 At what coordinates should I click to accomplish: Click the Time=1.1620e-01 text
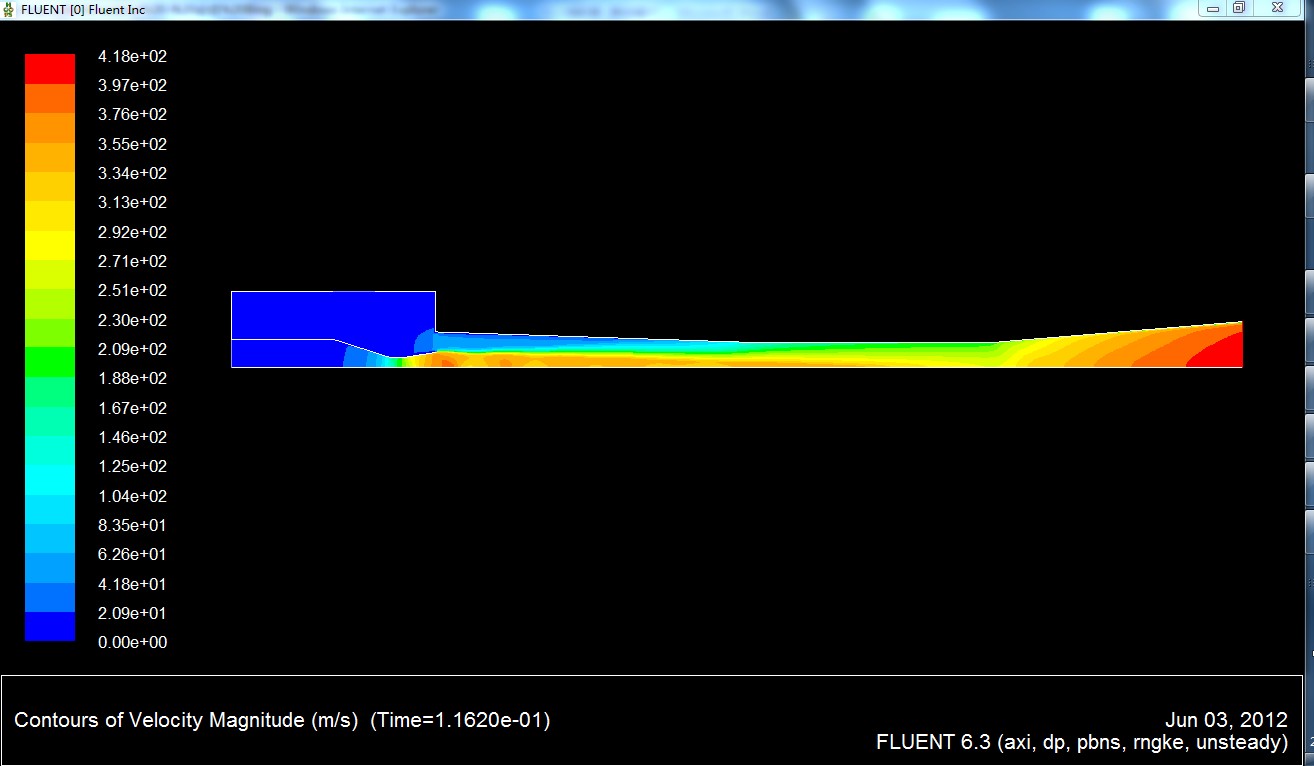click(x=460, y=720)
